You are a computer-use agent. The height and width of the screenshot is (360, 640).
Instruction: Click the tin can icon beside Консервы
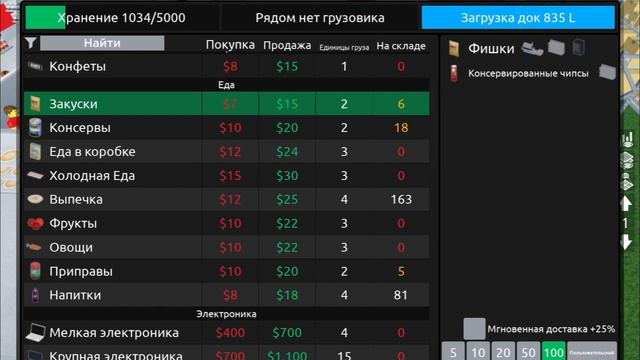[36, 127]
